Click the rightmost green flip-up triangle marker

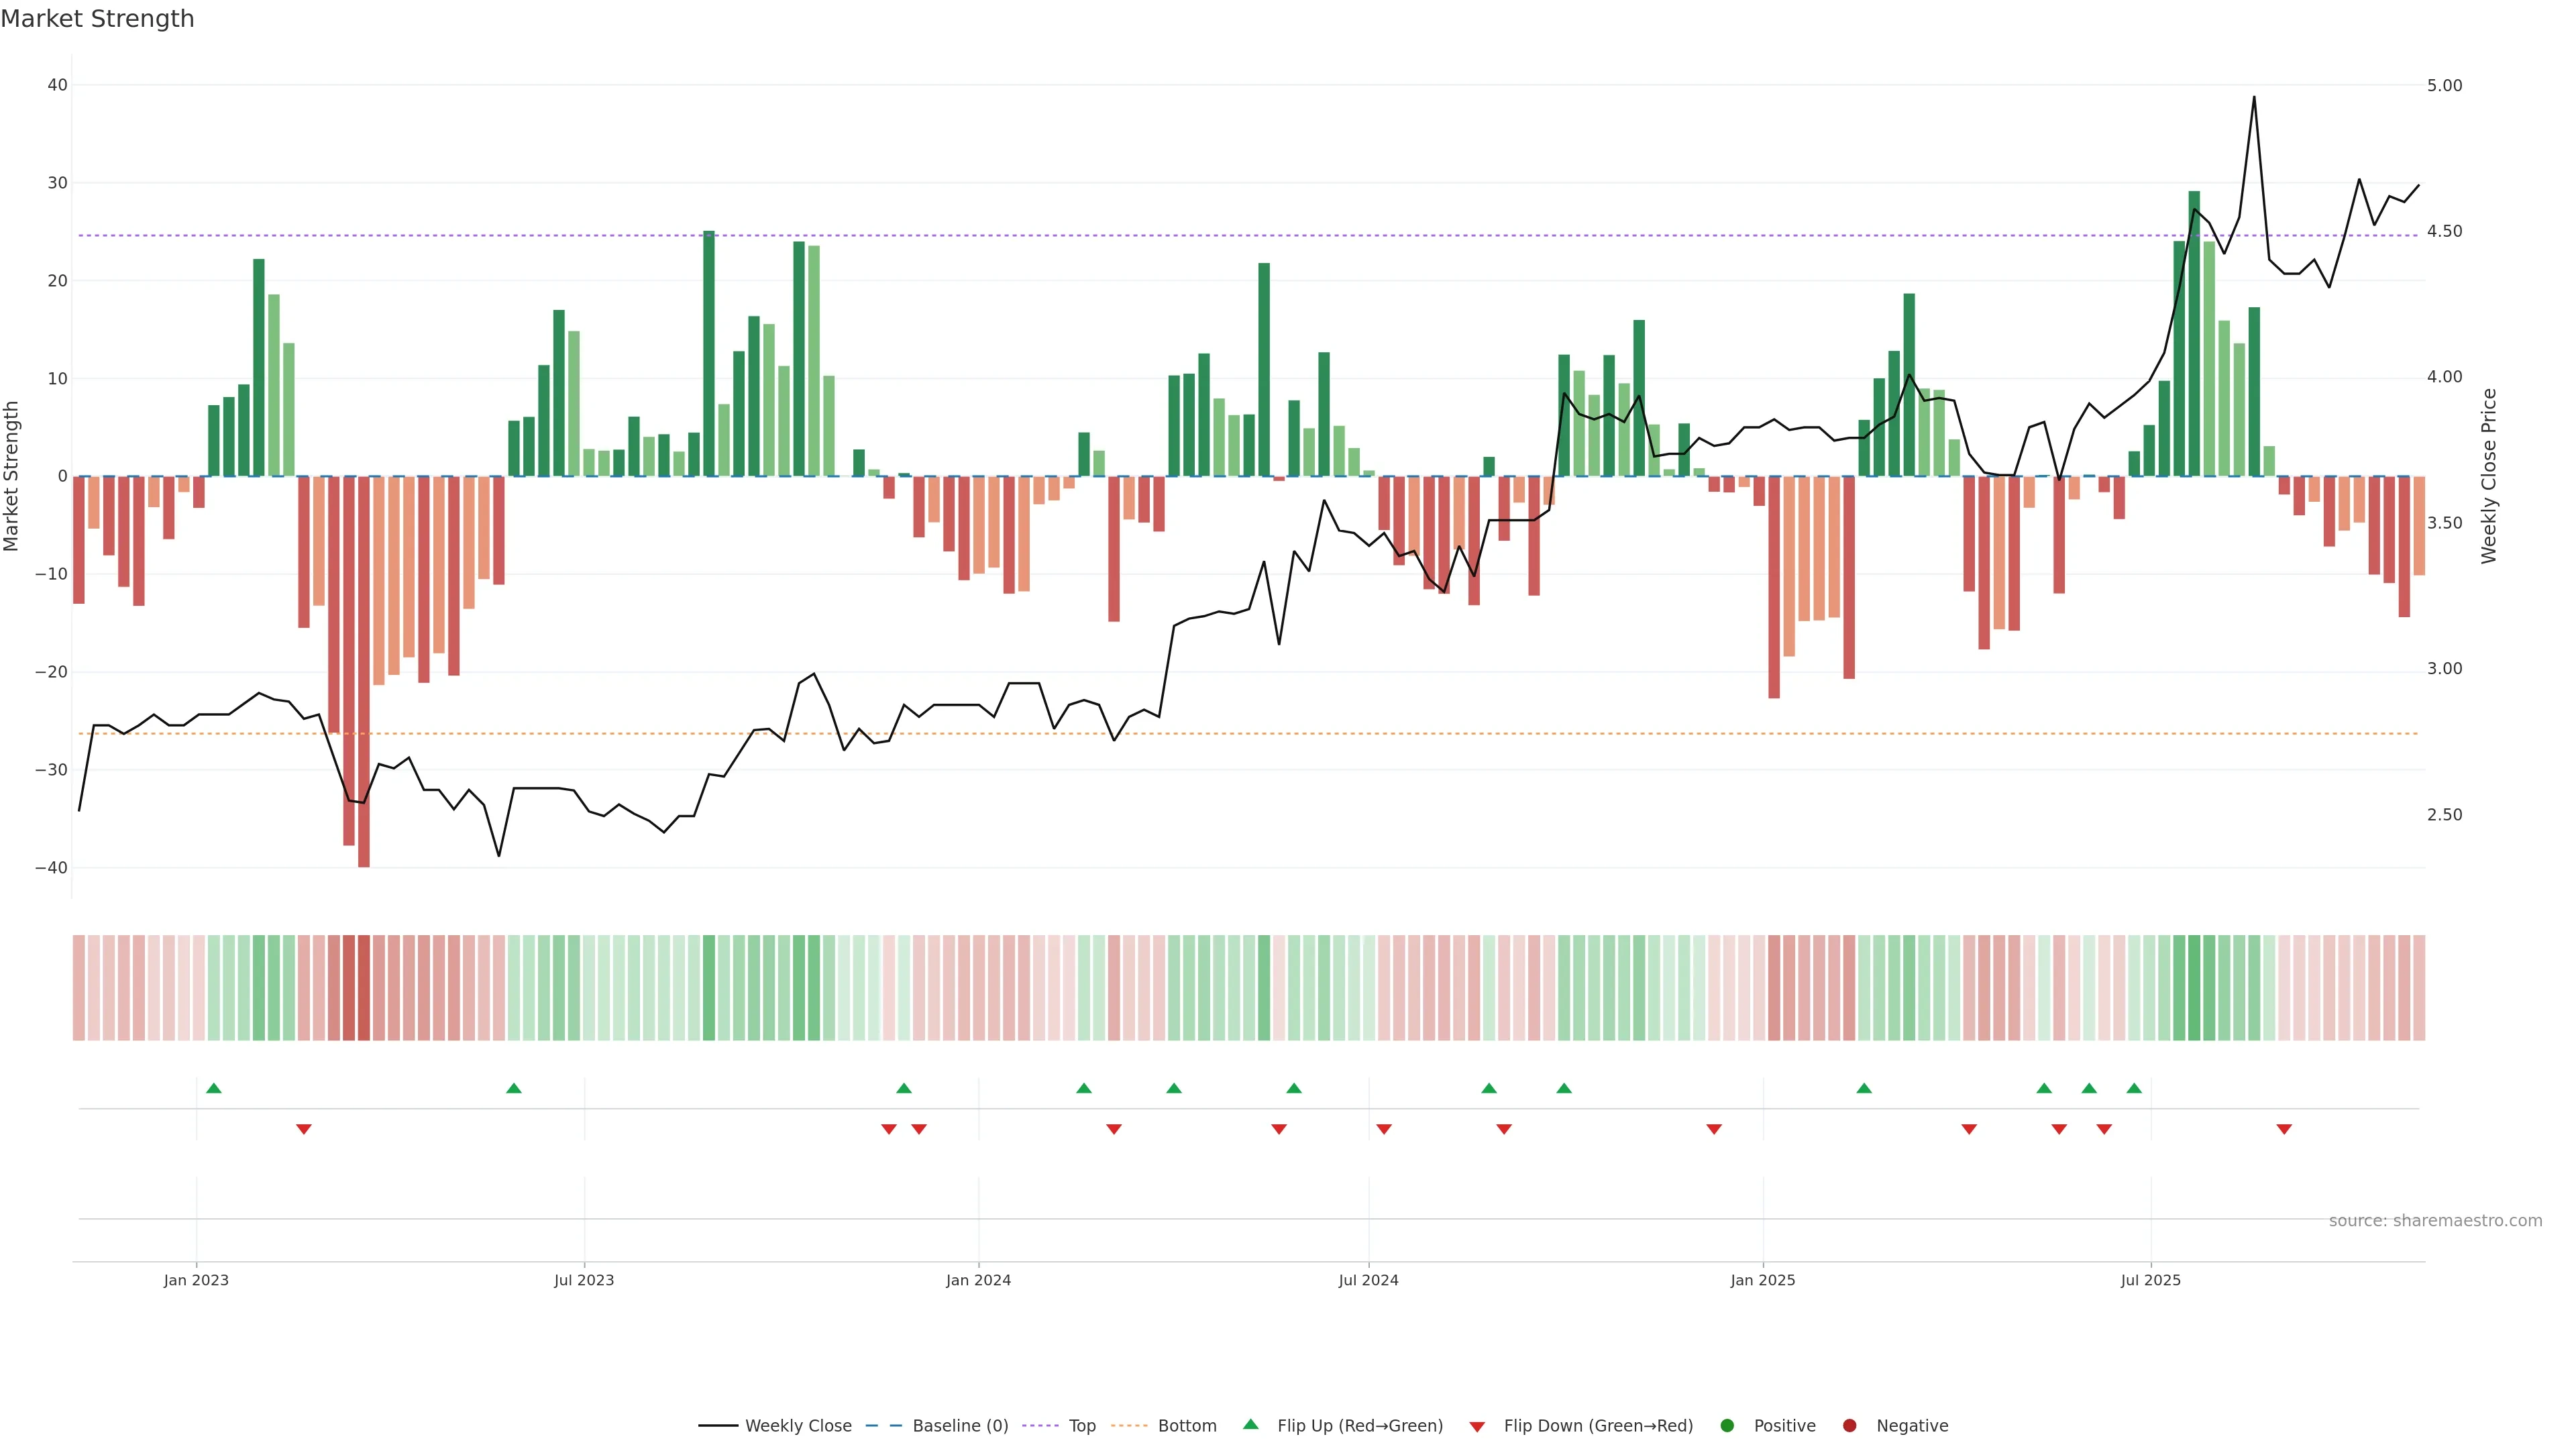pyautogui.click(x=2134, y=1088)
